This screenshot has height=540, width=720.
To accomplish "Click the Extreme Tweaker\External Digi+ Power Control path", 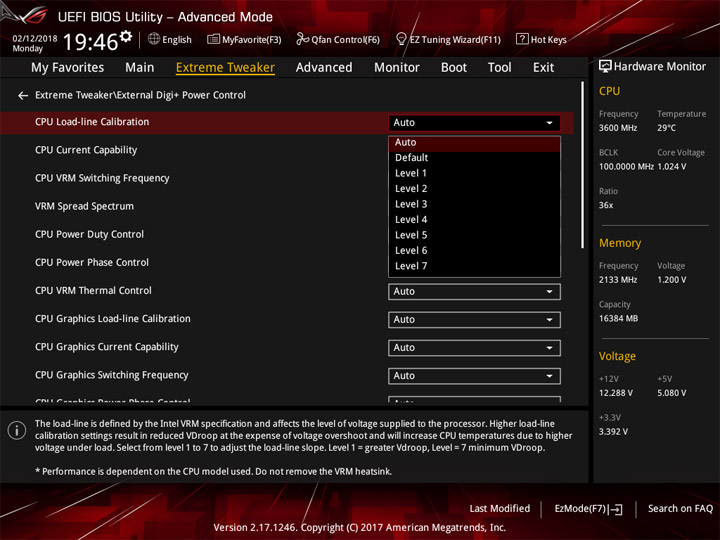I will (141, 95).
